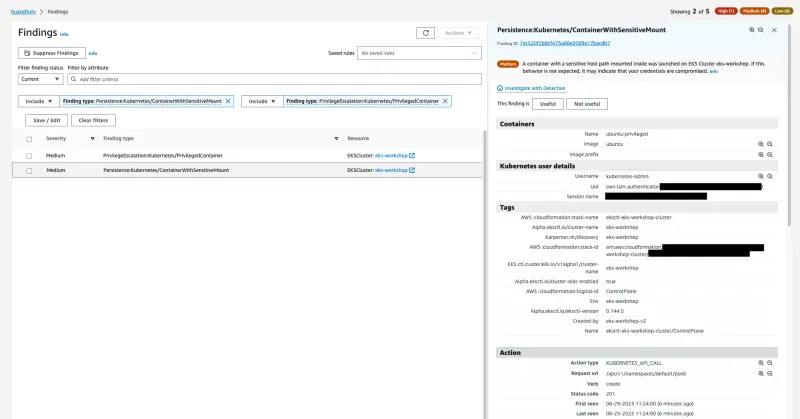Close the finding details panel
The height and width of the screenshot is (419, 800).
coord(774,30)
